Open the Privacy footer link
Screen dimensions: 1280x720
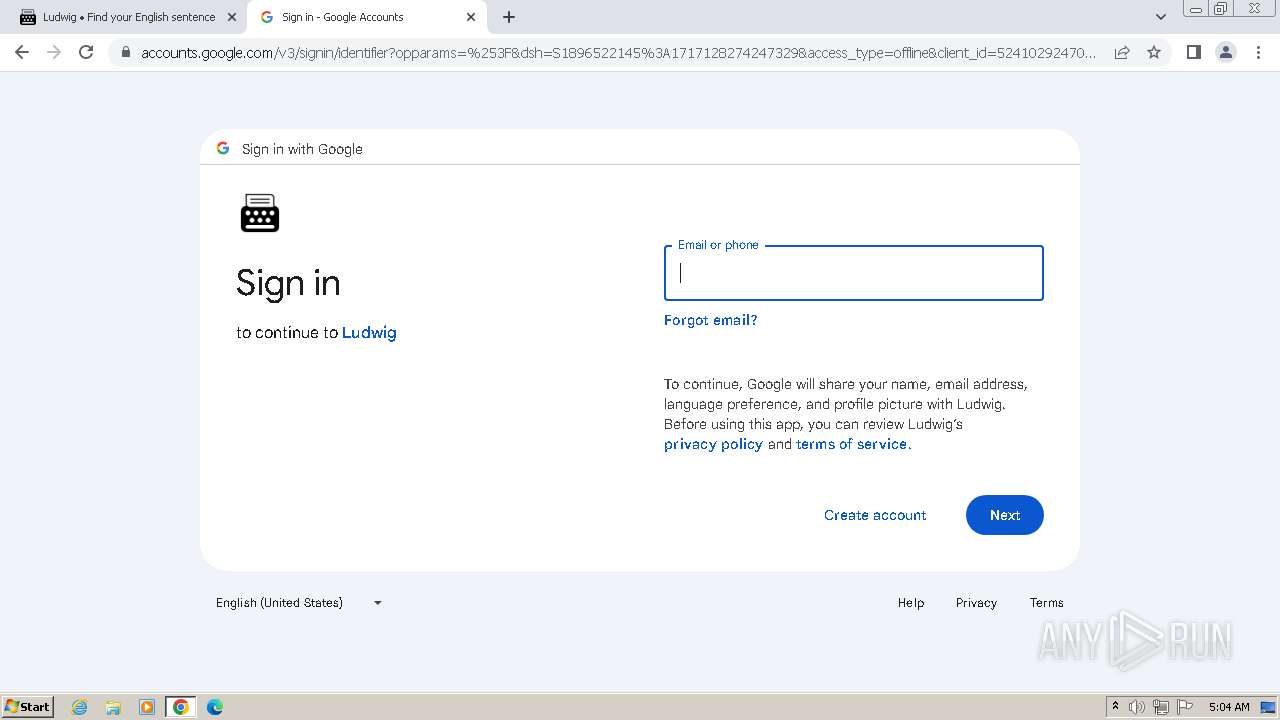(976, 603)
